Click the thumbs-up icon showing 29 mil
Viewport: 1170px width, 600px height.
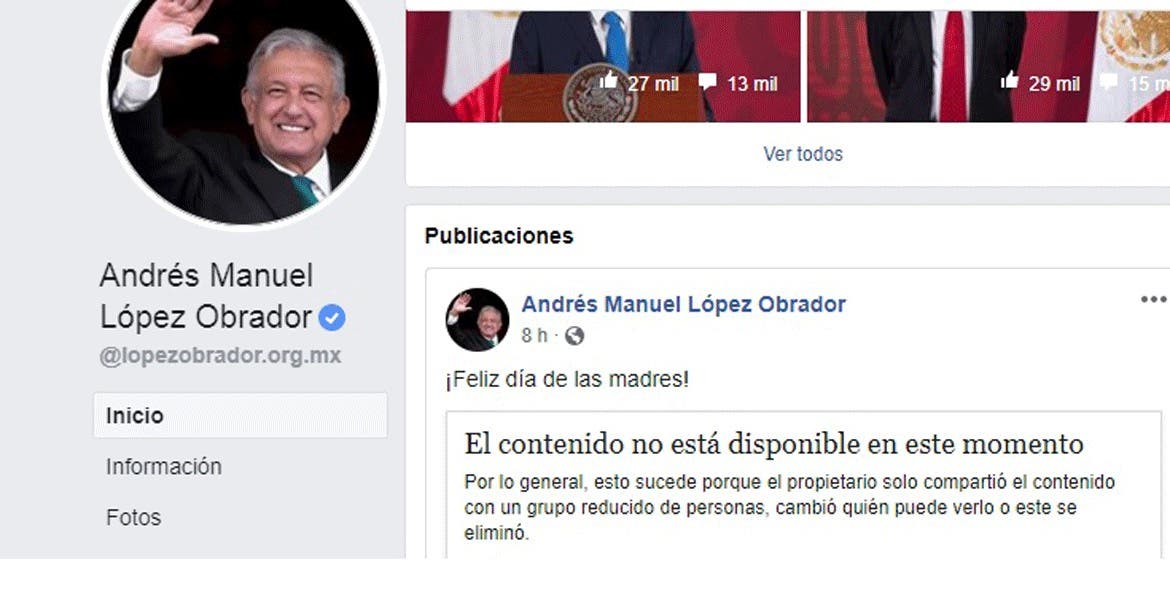(1010, 81)
